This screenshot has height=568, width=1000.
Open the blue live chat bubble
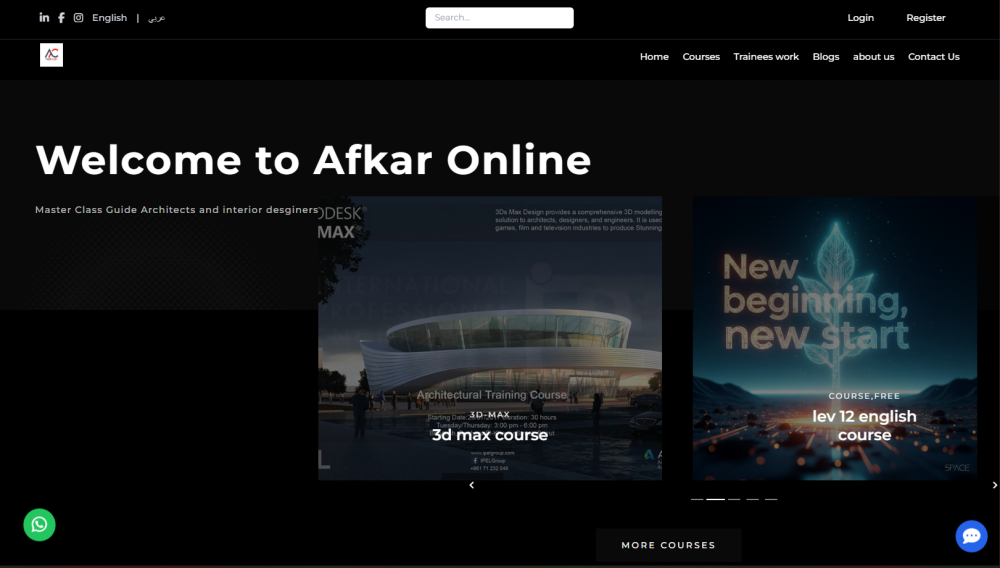[x=971, y=536]
